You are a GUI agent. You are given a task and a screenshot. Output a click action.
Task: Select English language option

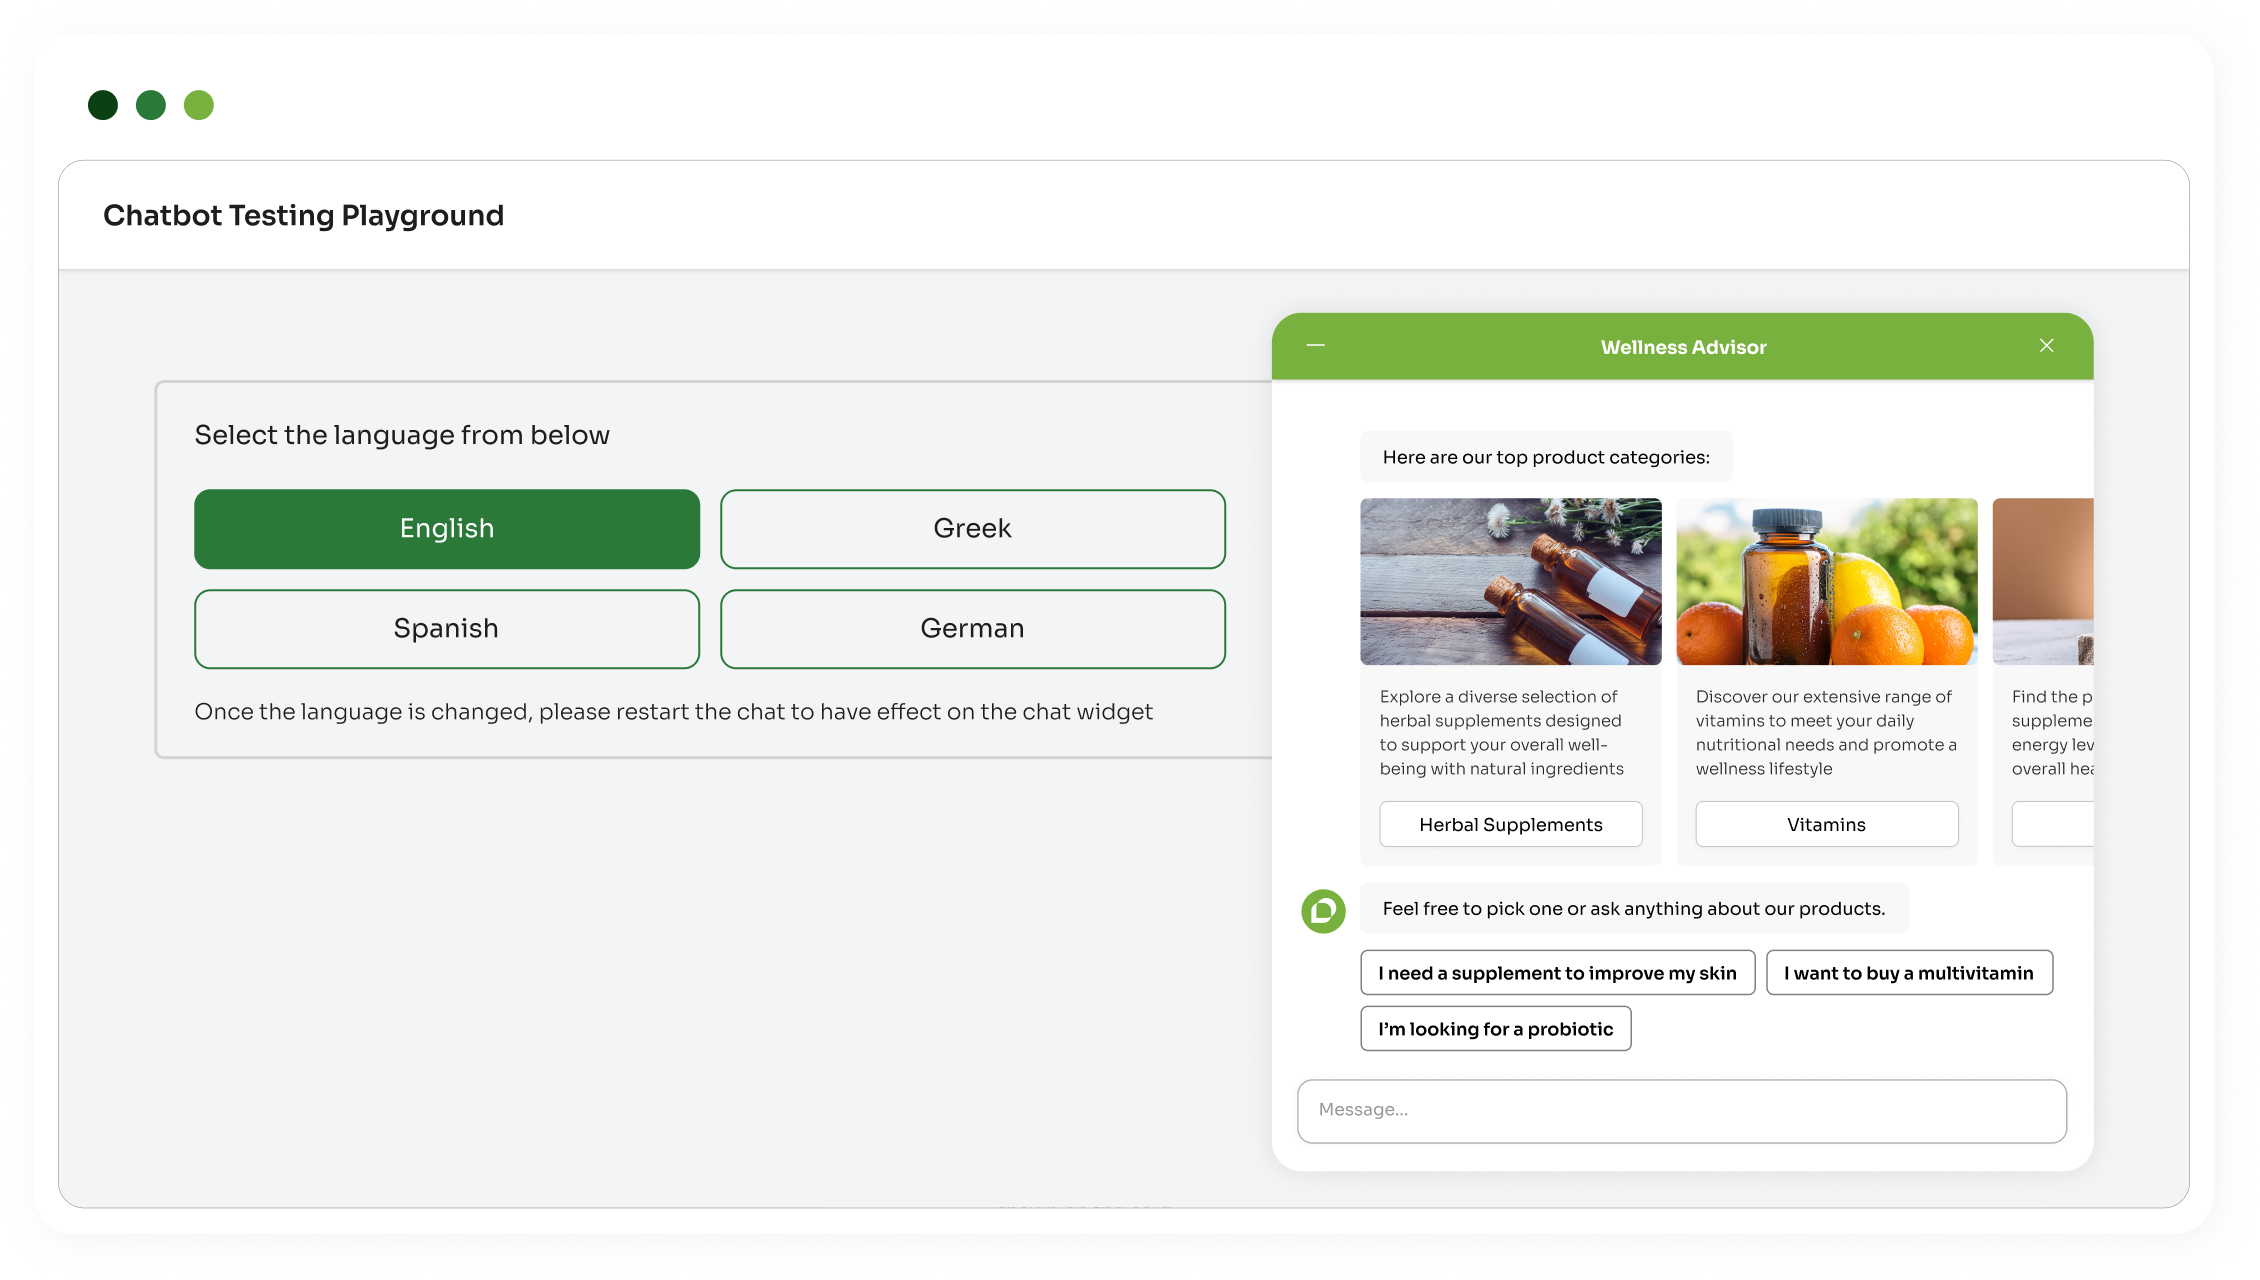pos(447,529)
